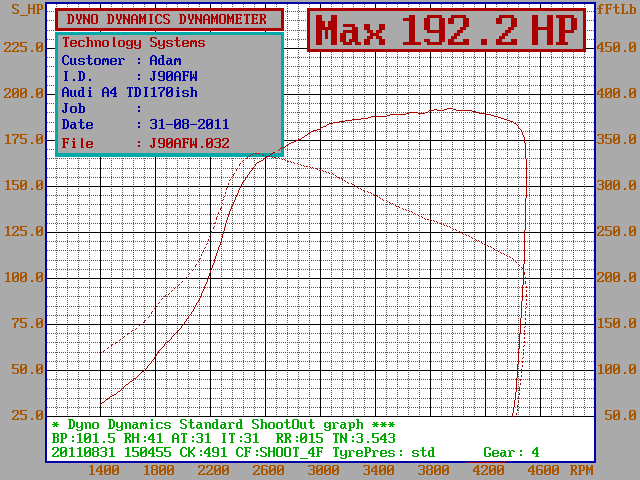The height and width of the screenshot is (480, 640).
Task: Click left axis value '200.0'
Action: click(23, 93)
